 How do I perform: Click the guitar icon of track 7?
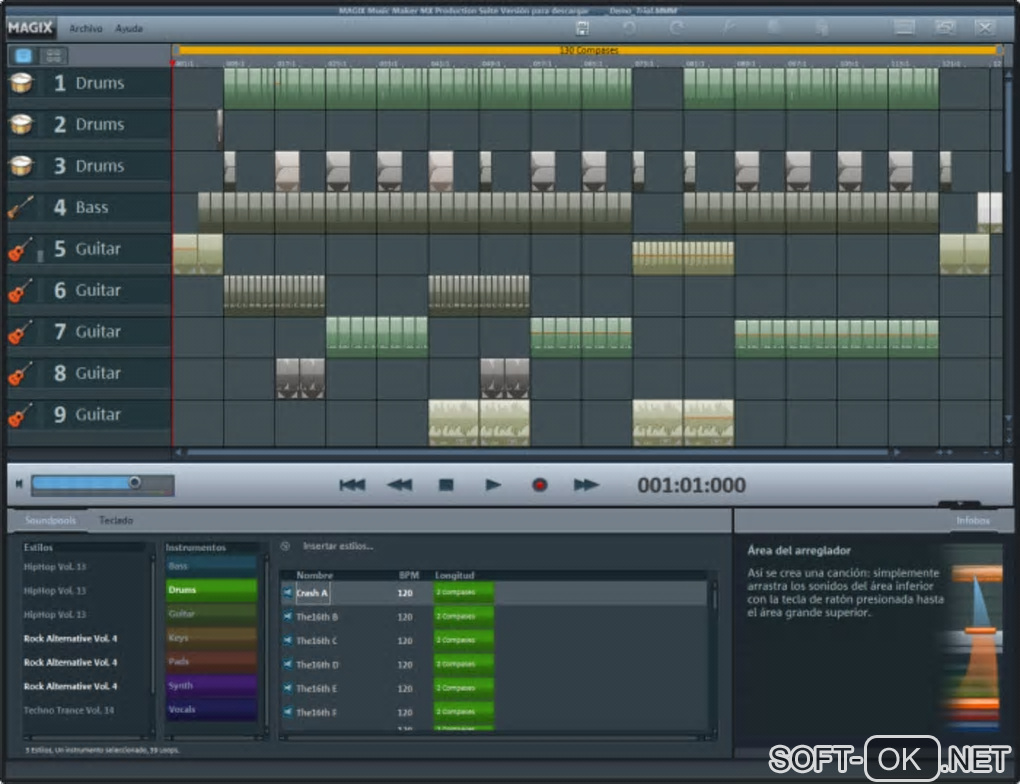pos(21,332)
